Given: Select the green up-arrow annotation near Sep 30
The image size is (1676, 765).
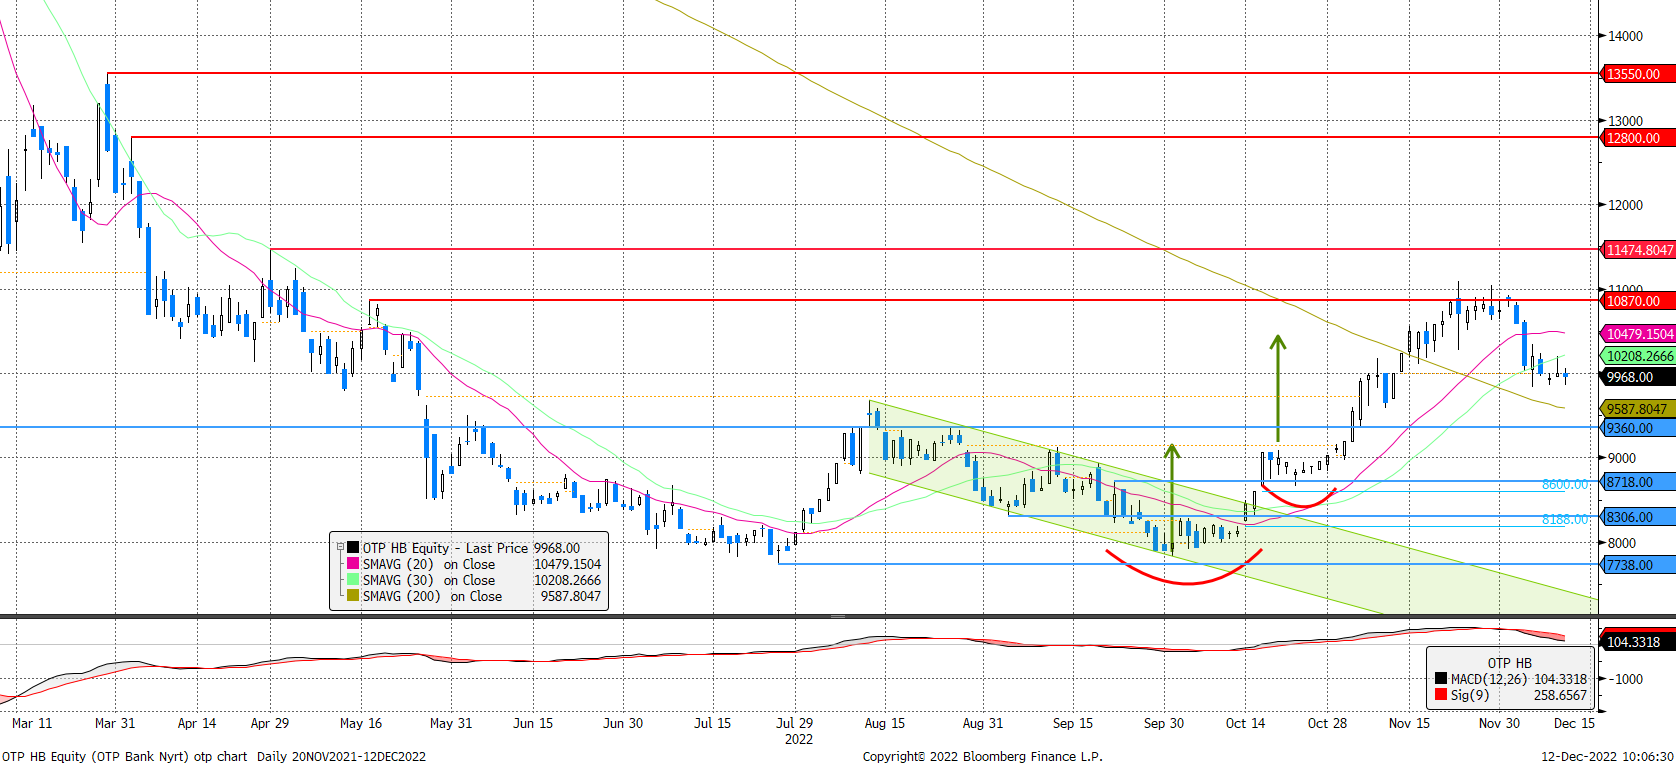Looking at the screenshot, I should coord(1171,497).
